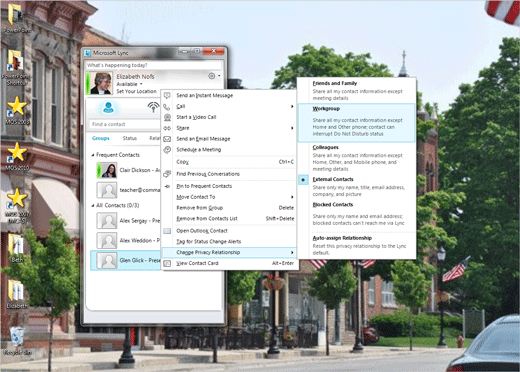Select Workgroup privacy relationship
520x372 pixels.
coord(356,122)
